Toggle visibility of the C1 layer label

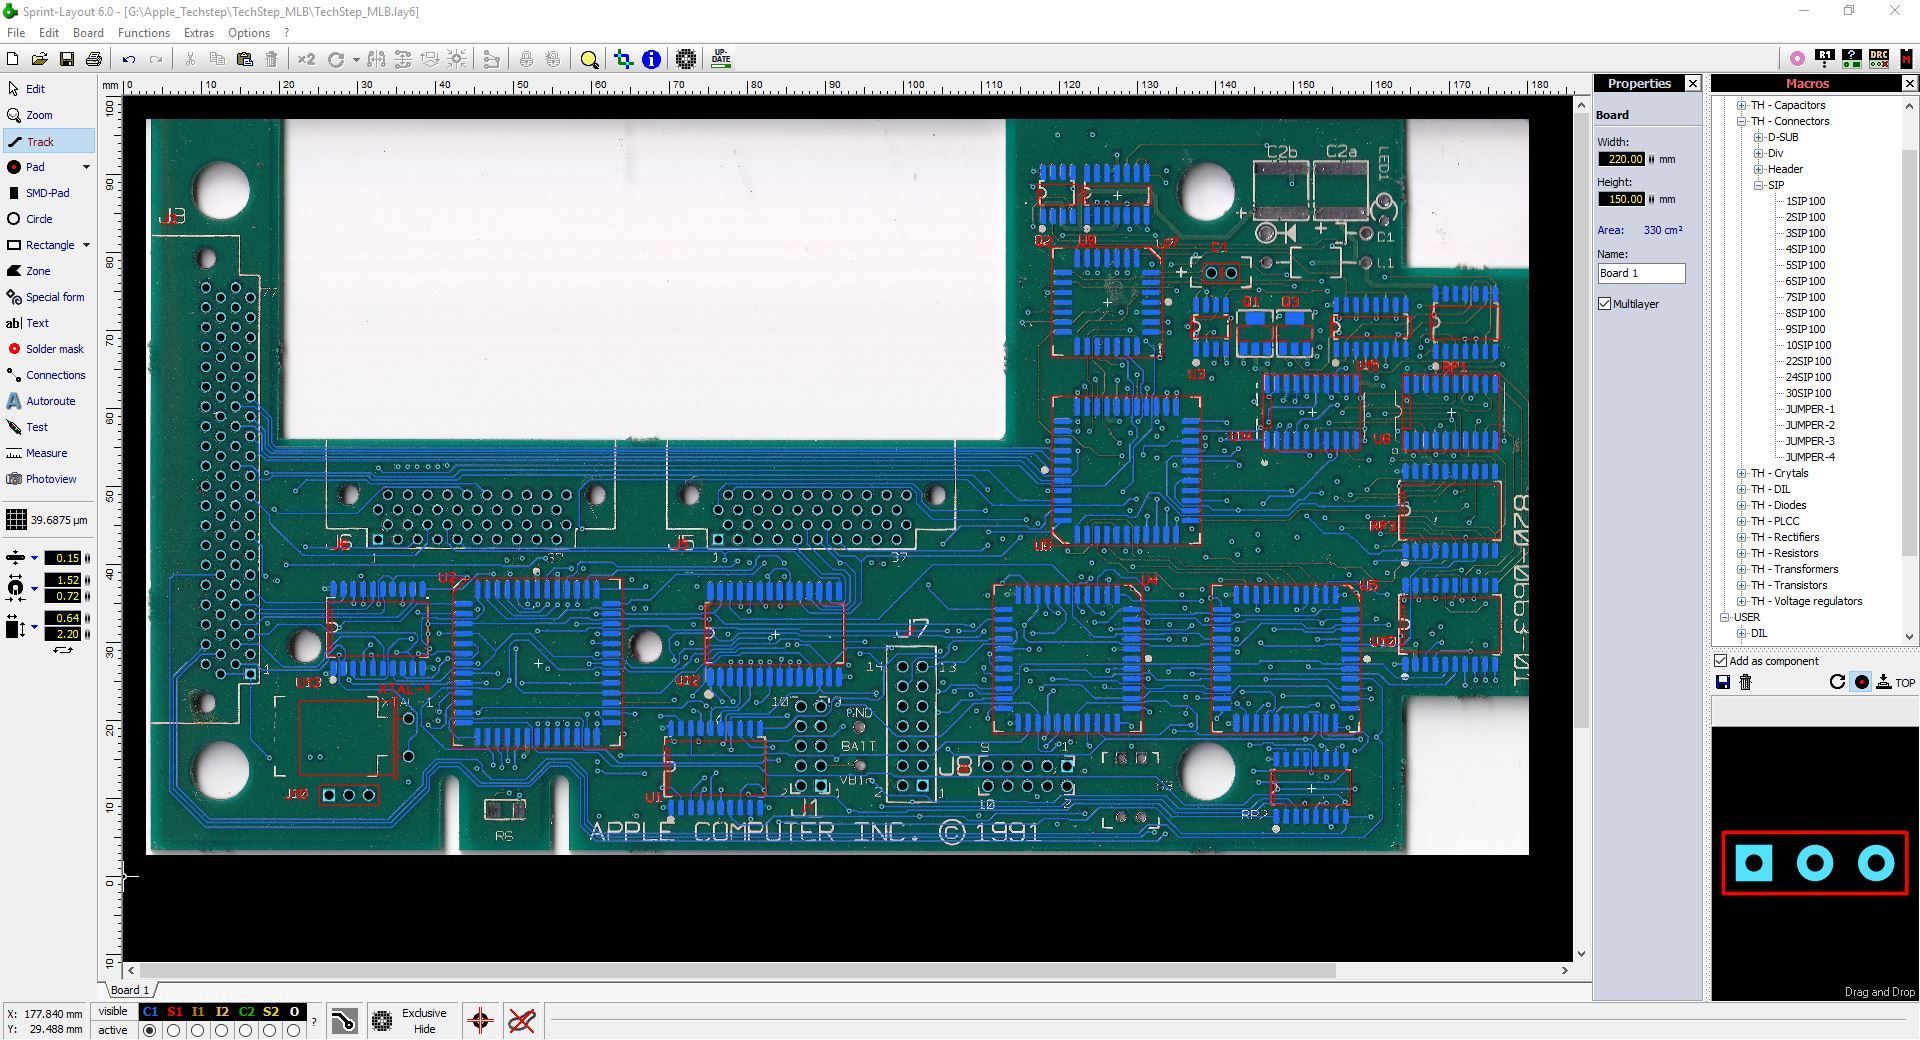point(150,1012)
